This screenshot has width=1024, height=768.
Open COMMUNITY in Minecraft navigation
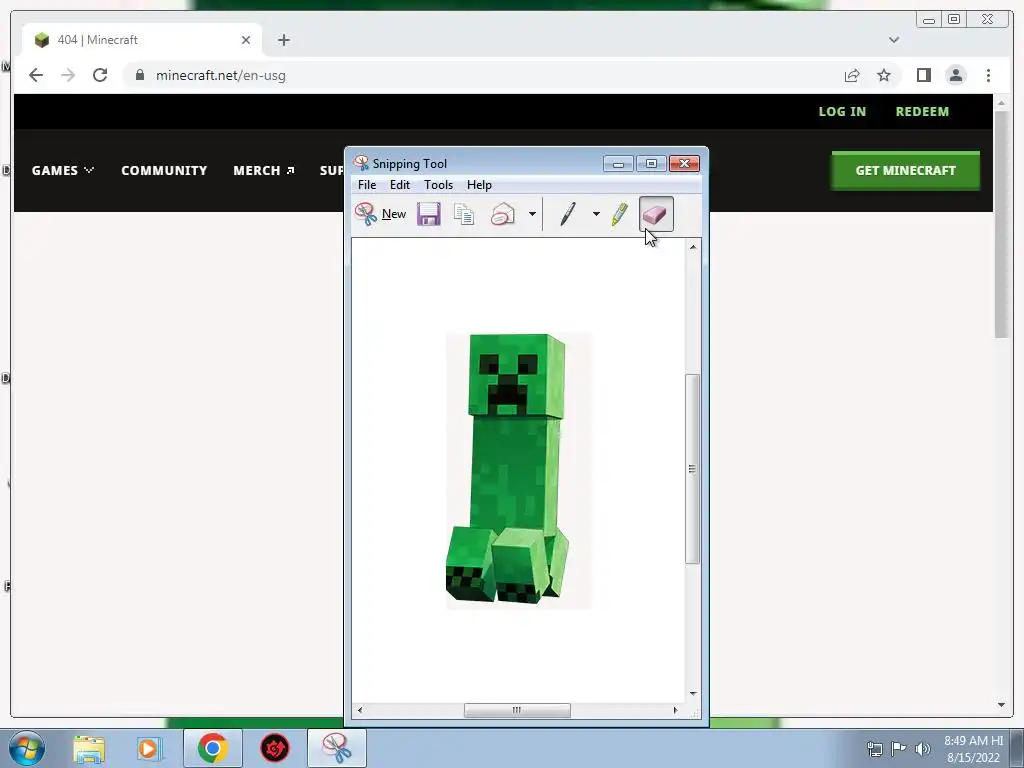(x=164, y=170)
